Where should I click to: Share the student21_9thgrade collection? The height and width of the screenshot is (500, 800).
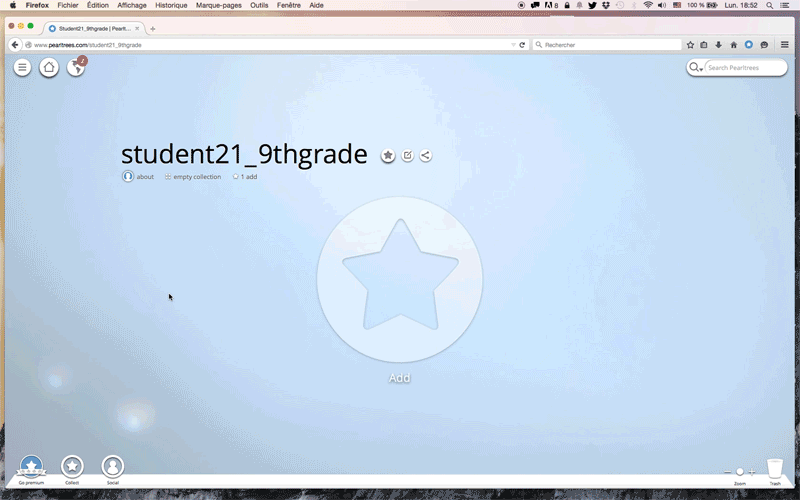pyautogui.click(x=426, y=156)
